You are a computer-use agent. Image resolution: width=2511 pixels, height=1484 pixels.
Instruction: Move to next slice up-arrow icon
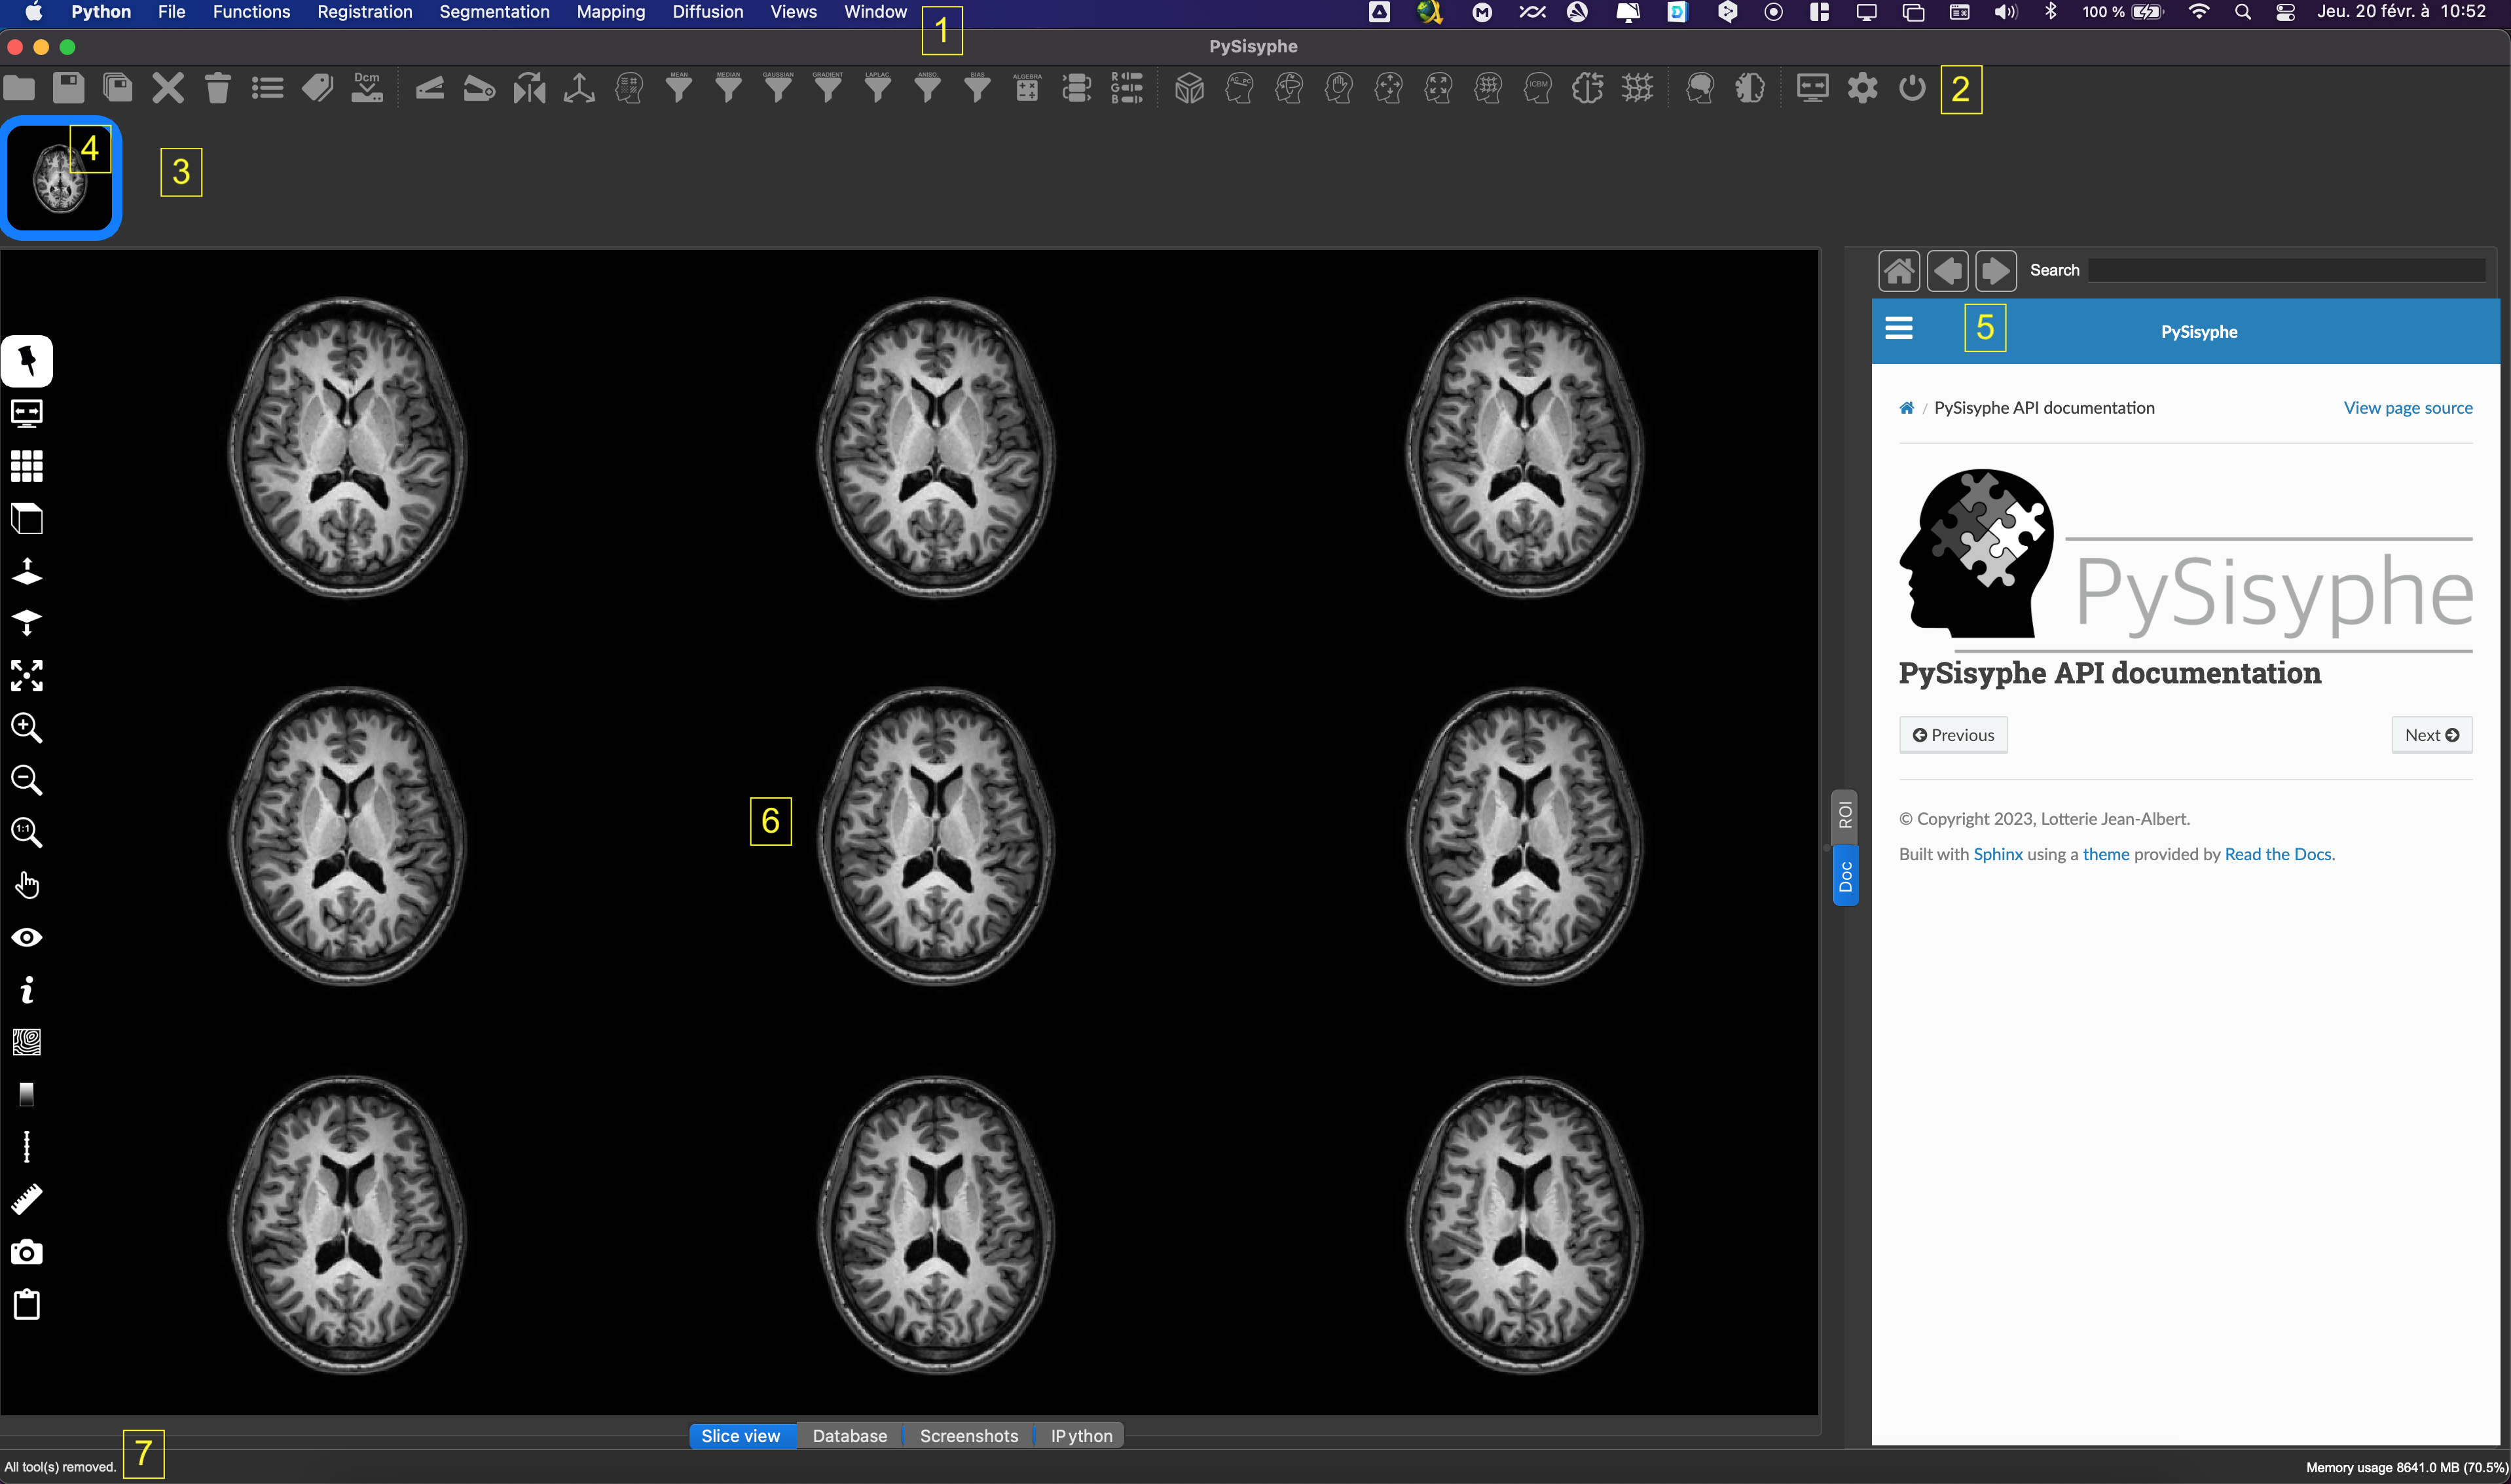[27, 571]
